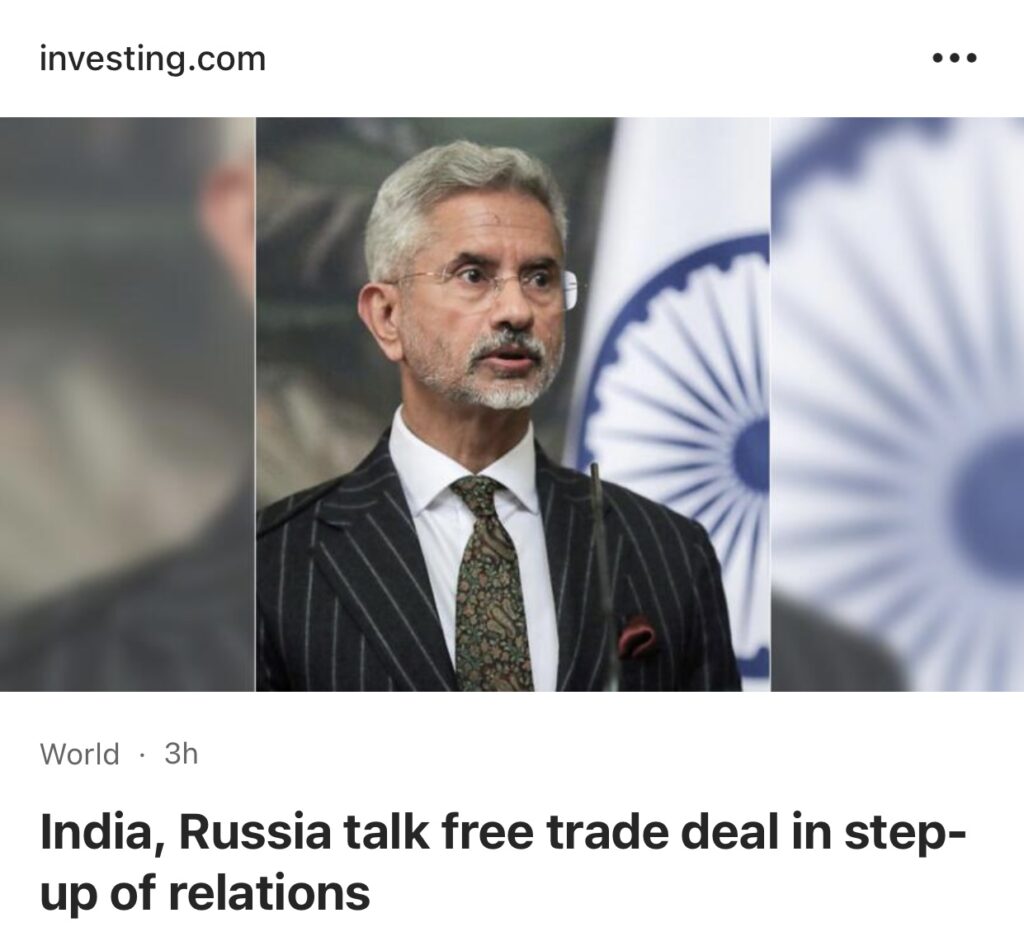Open the three-dot more options menu
Viewport: 1024px width, 951px height.
point(954,59)
